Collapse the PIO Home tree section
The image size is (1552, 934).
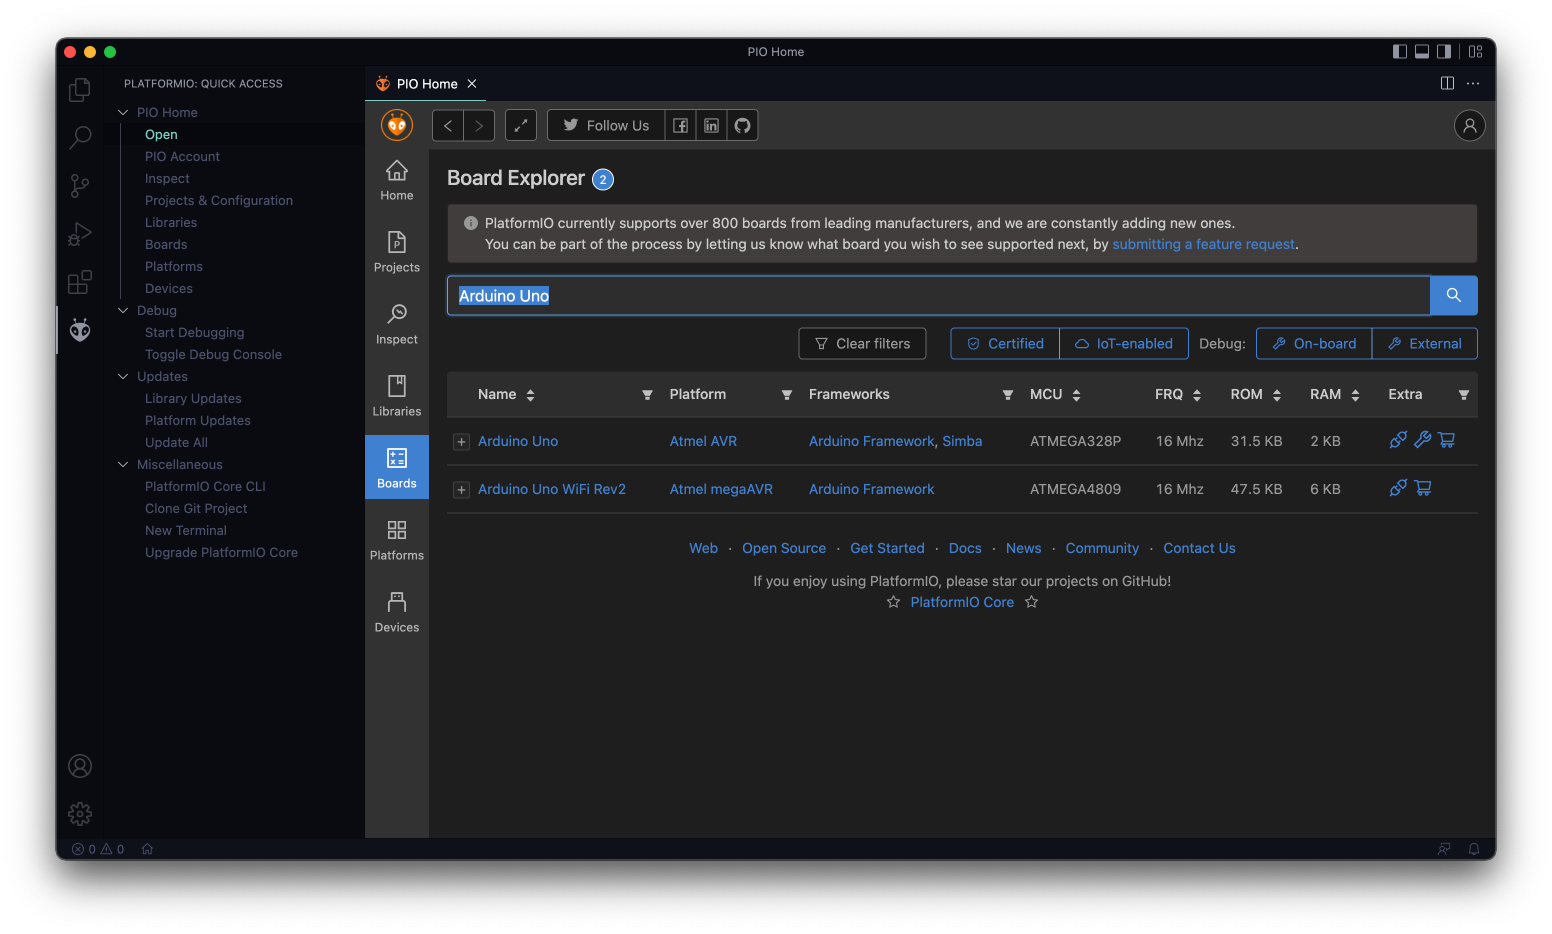click(x=123, y=113)
